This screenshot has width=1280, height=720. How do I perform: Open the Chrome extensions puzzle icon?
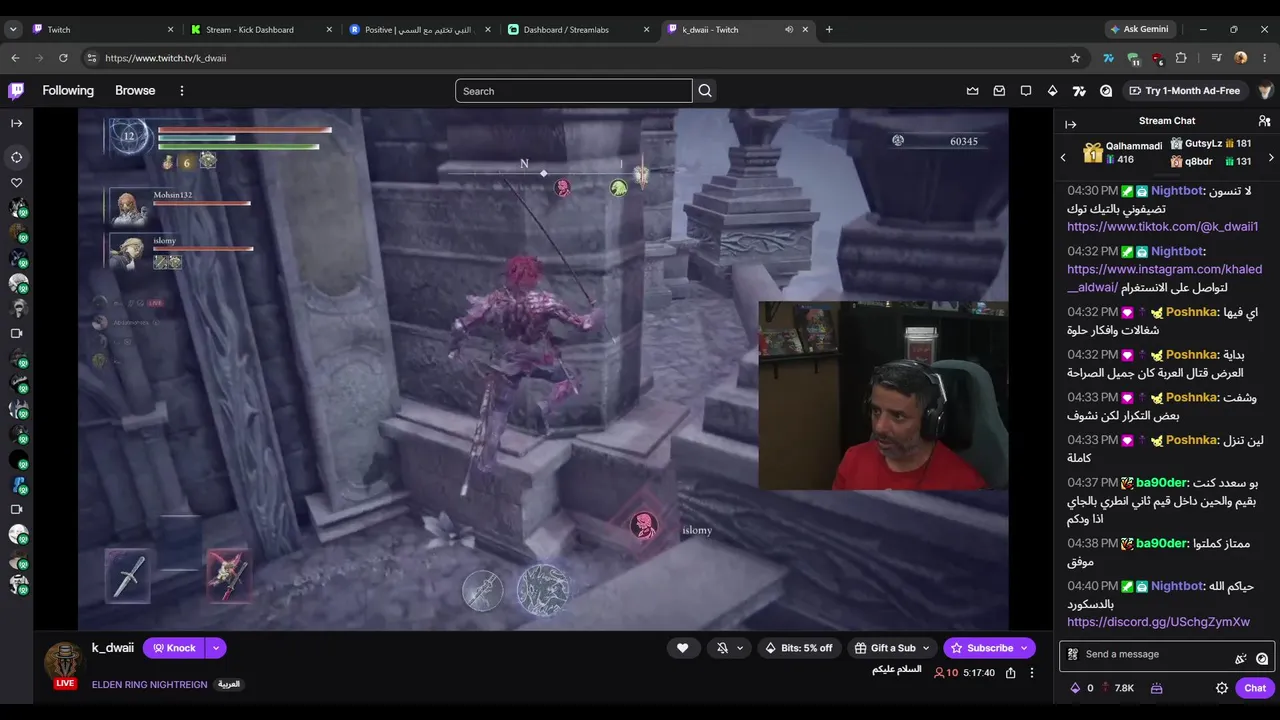click(1181, 58)
